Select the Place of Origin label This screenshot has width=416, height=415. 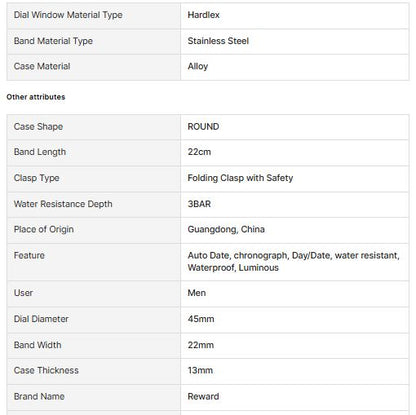tap(44, 229)
